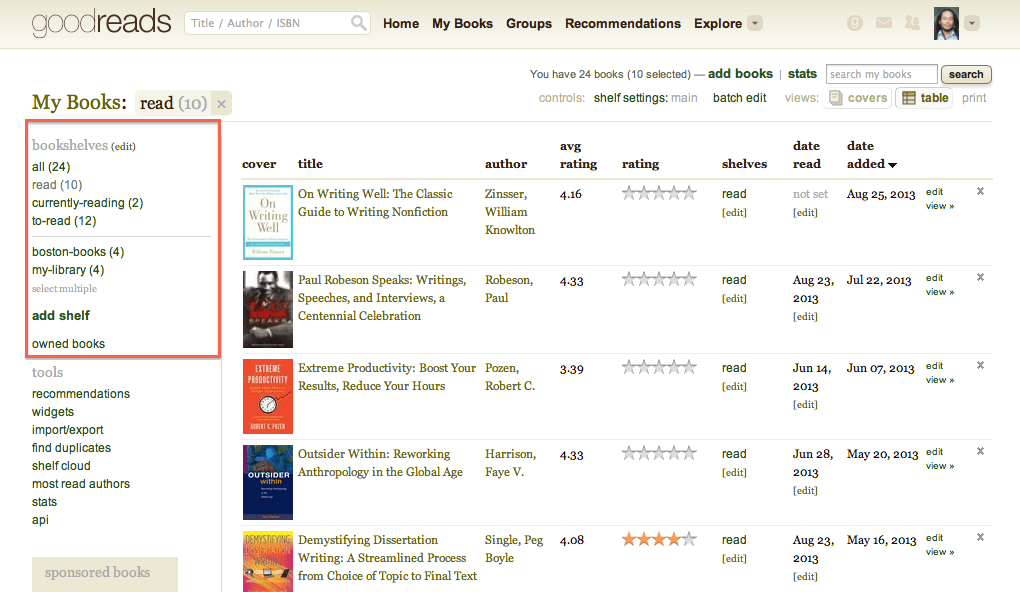1020x592 pixels.
Task: Edit date read for On Writing Well
Action: [x=805, y=212]
